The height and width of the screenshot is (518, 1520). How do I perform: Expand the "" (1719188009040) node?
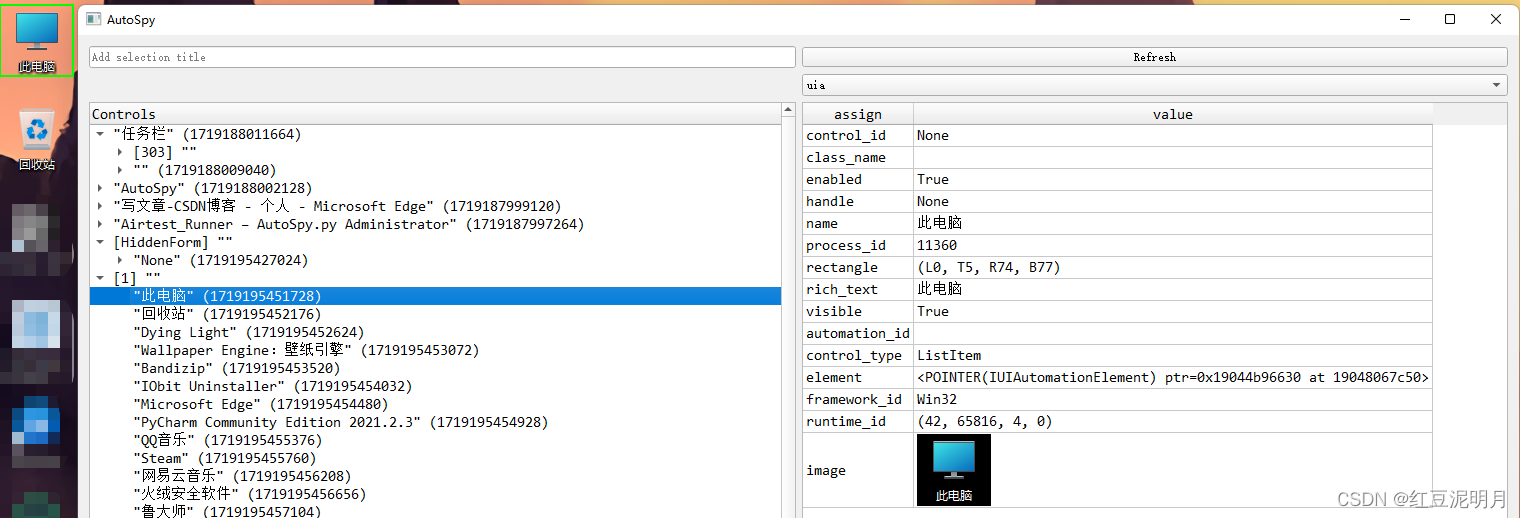tap(121, 170)
